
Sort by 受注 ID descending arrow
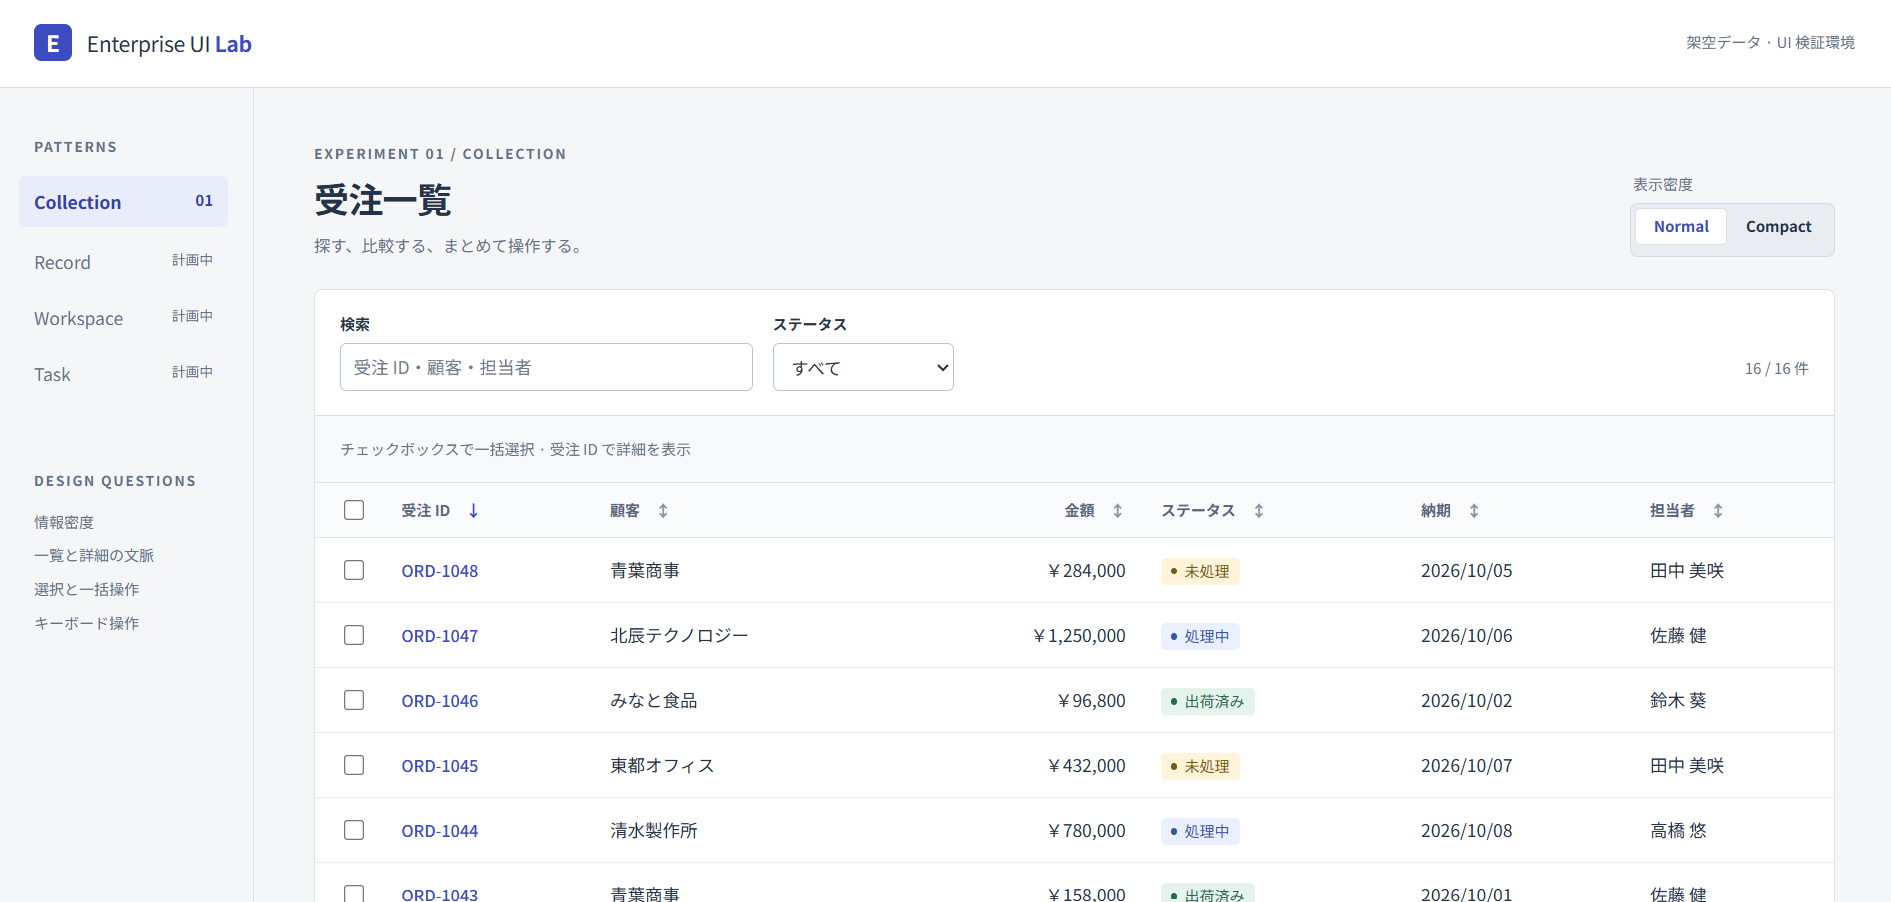[474, 511]
